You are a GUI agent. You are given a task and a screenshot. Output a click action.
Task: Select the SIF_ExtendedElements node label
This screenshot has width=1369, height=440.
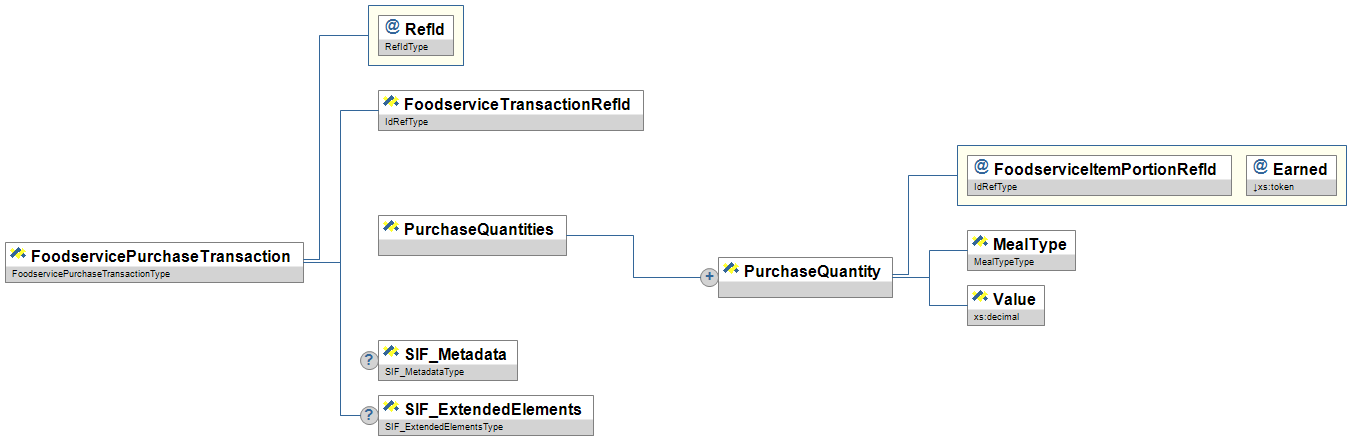492,409
